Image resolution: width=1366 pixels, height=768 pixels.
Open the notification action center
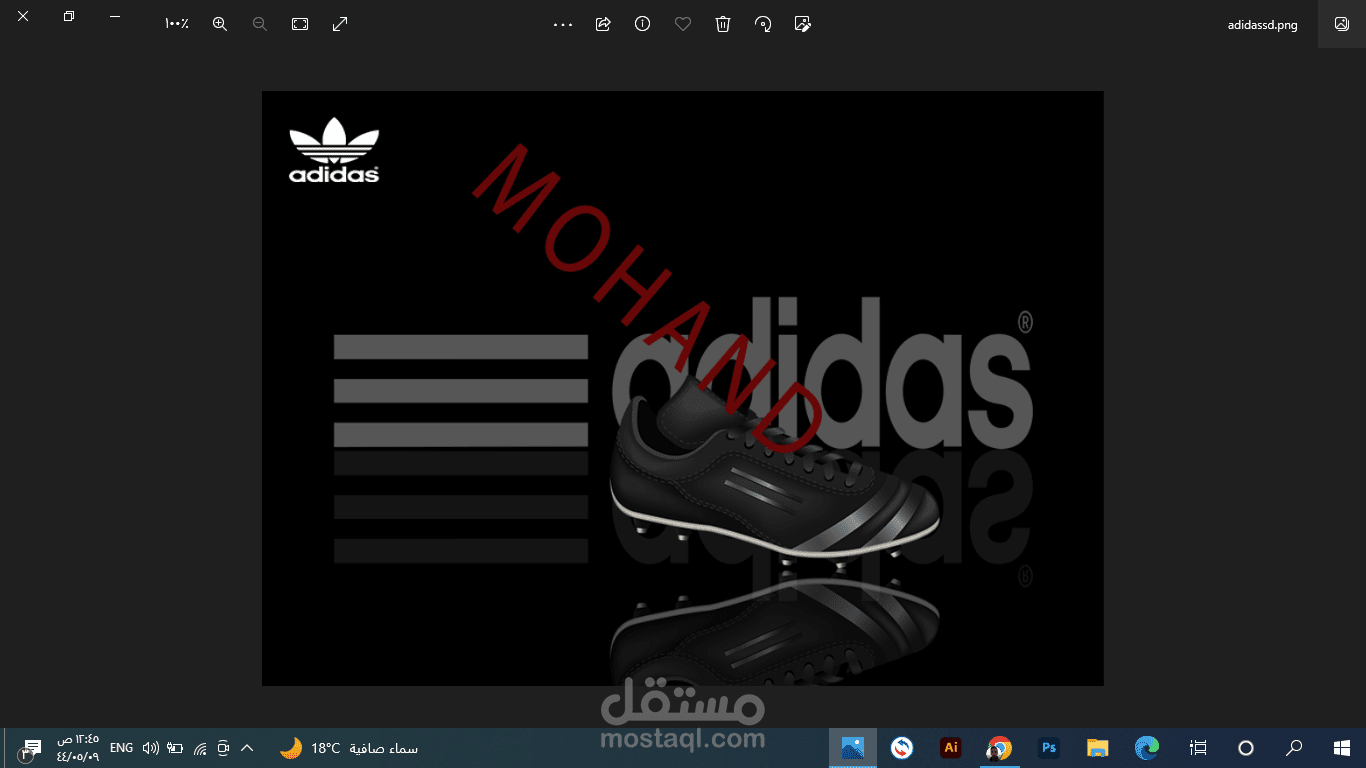click(30, 748)
